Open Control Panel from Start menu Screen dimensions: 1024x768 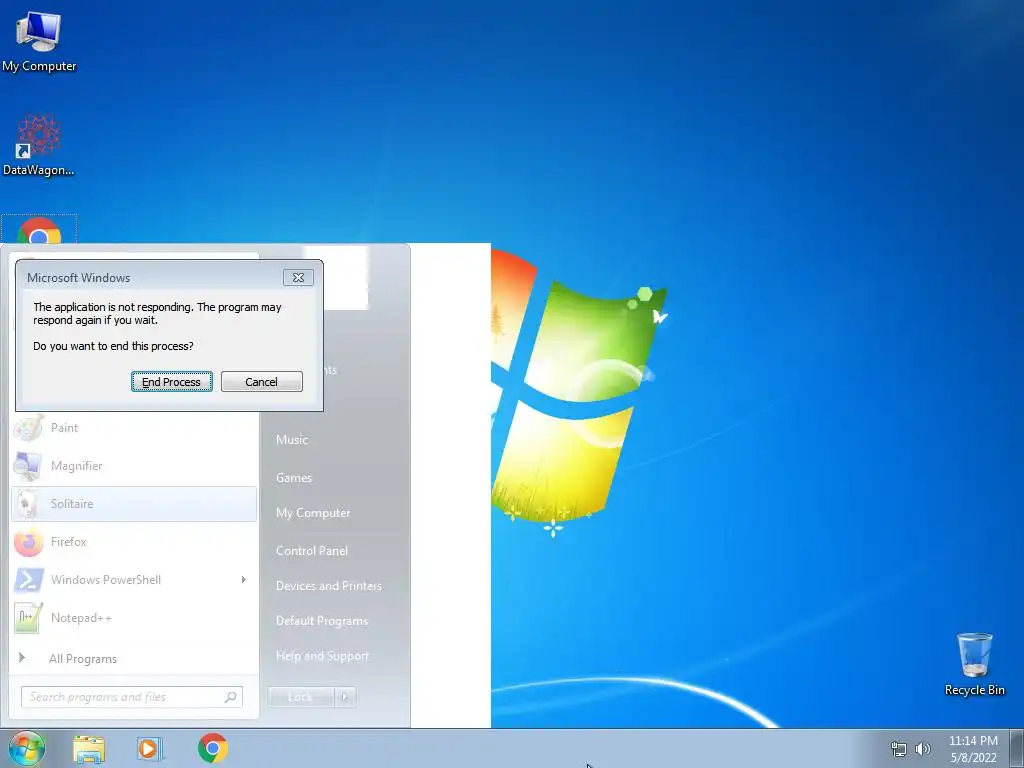tap(312, 551)
